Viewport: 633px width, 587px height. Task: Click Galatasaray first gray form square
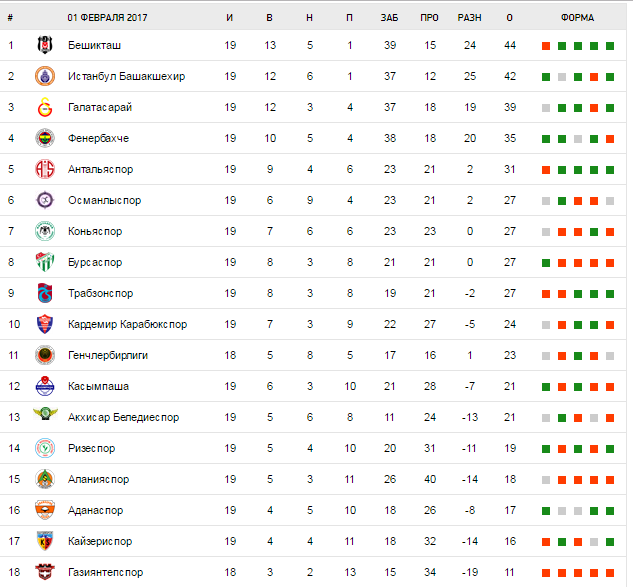(x=546, y=108)
